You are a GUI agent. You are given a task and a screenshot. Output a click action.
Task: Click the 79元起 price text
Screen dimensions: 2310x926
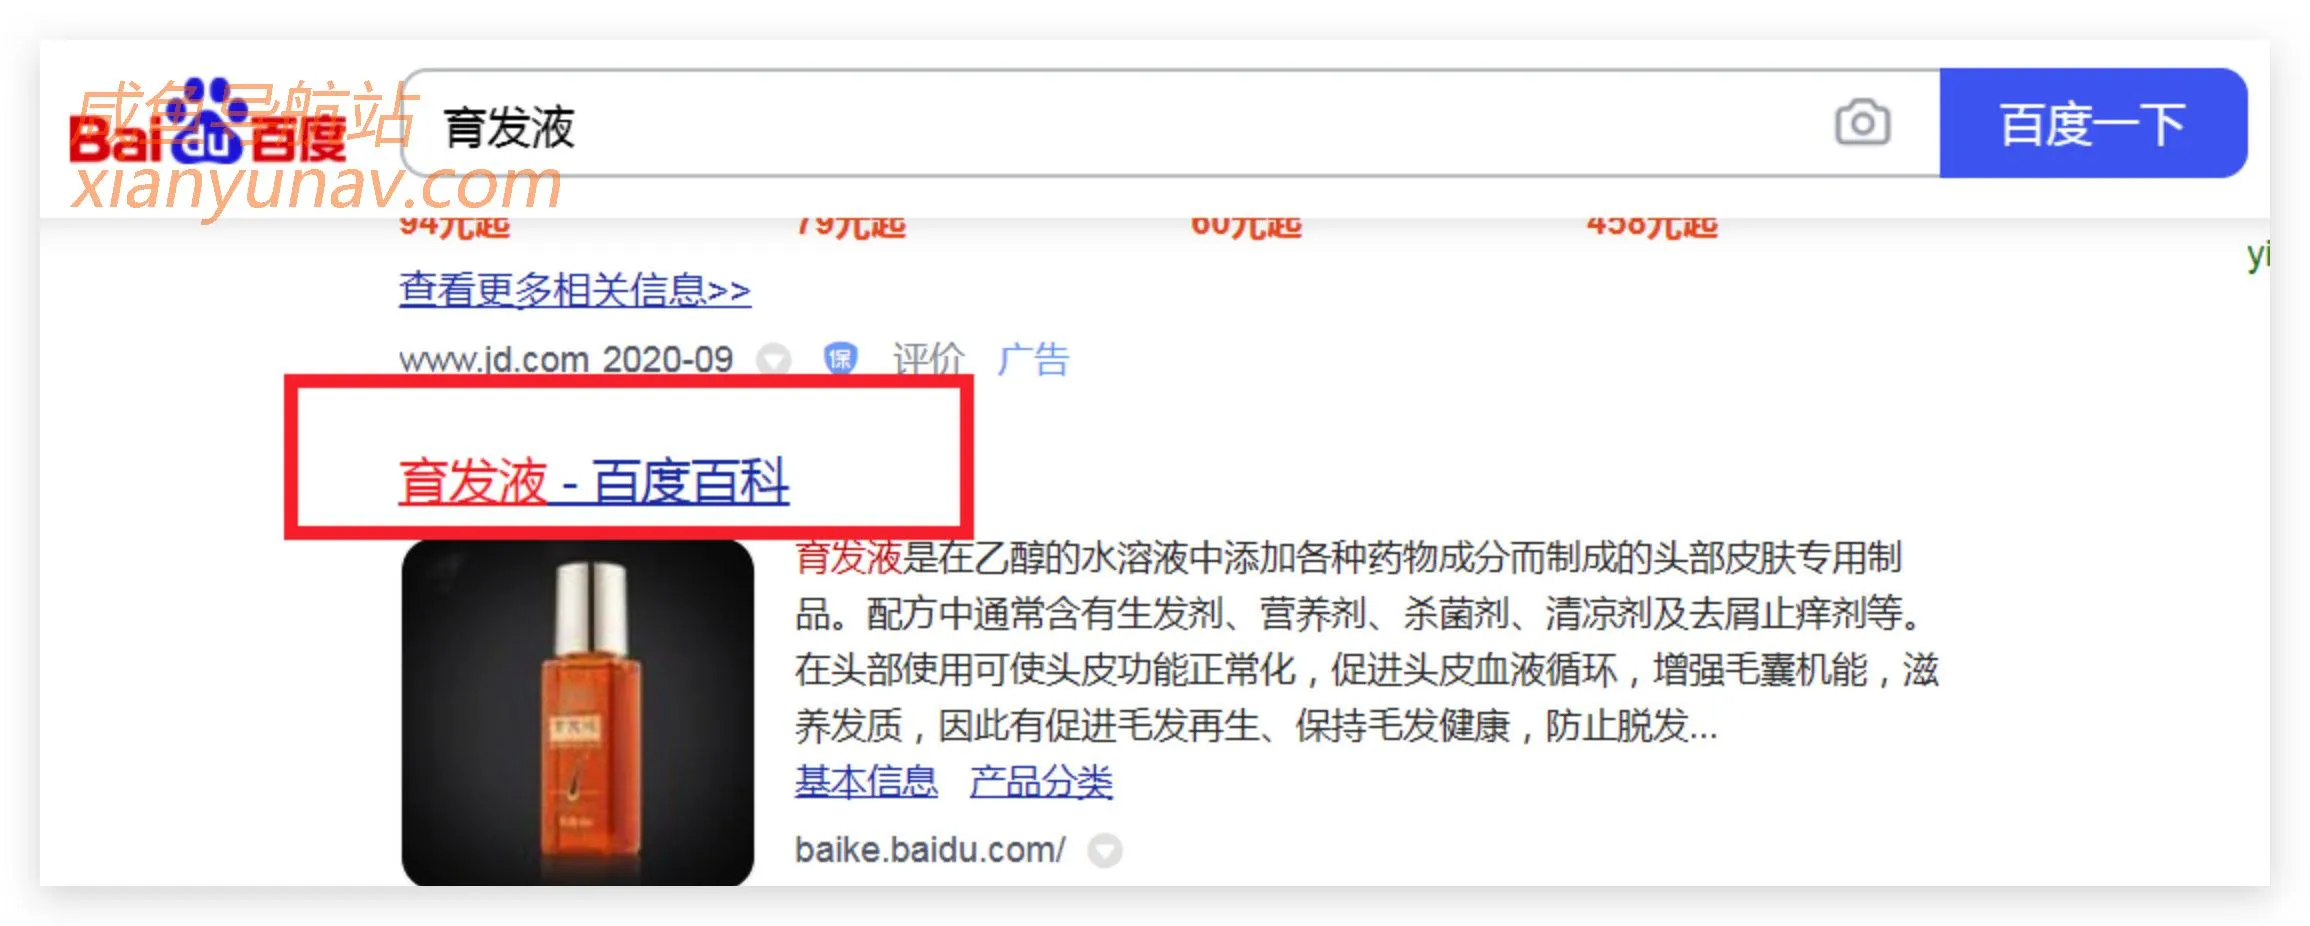coord(850,227)
